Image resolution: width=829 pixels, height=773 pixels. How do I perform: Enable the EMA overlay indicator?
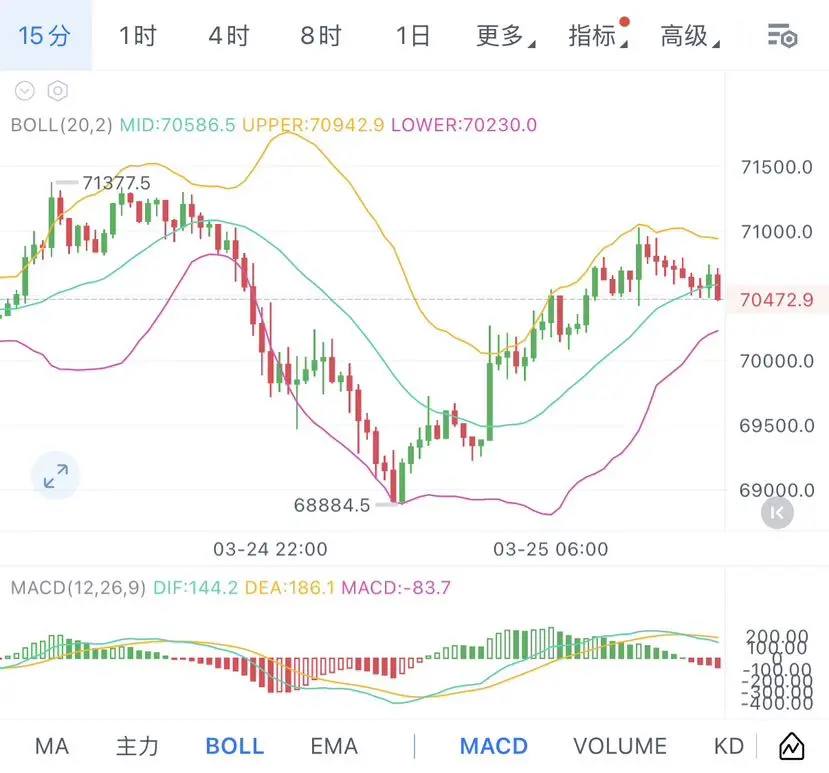point(334,746)
